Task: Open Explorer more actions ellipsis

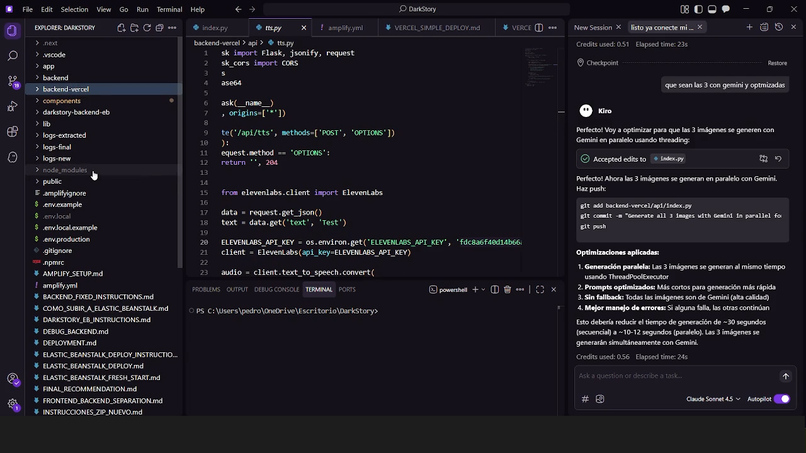Action: [x=172, y=28]
